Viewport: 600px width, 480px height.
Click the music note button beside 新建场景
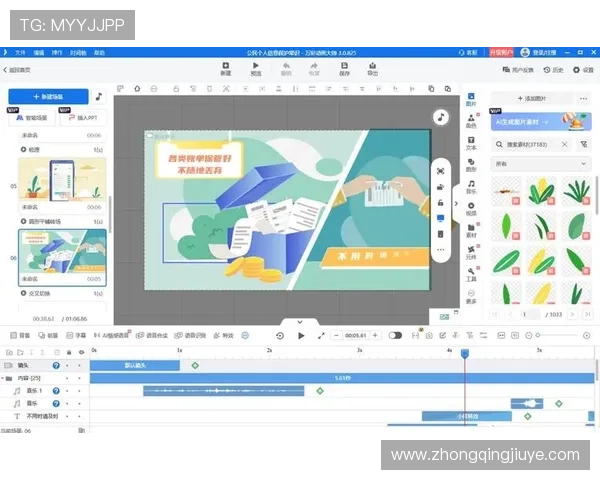point(98,97)
